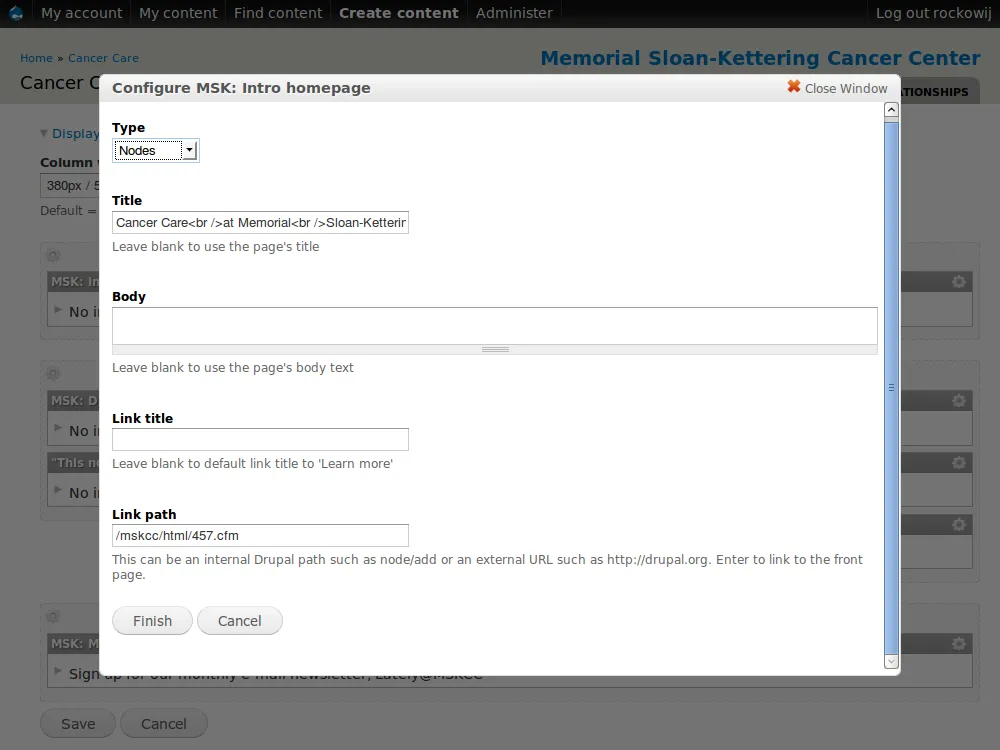The image size is (1000, 750).
Task: Click the dialog scrollbar down arrow
Action: point(892,661)
